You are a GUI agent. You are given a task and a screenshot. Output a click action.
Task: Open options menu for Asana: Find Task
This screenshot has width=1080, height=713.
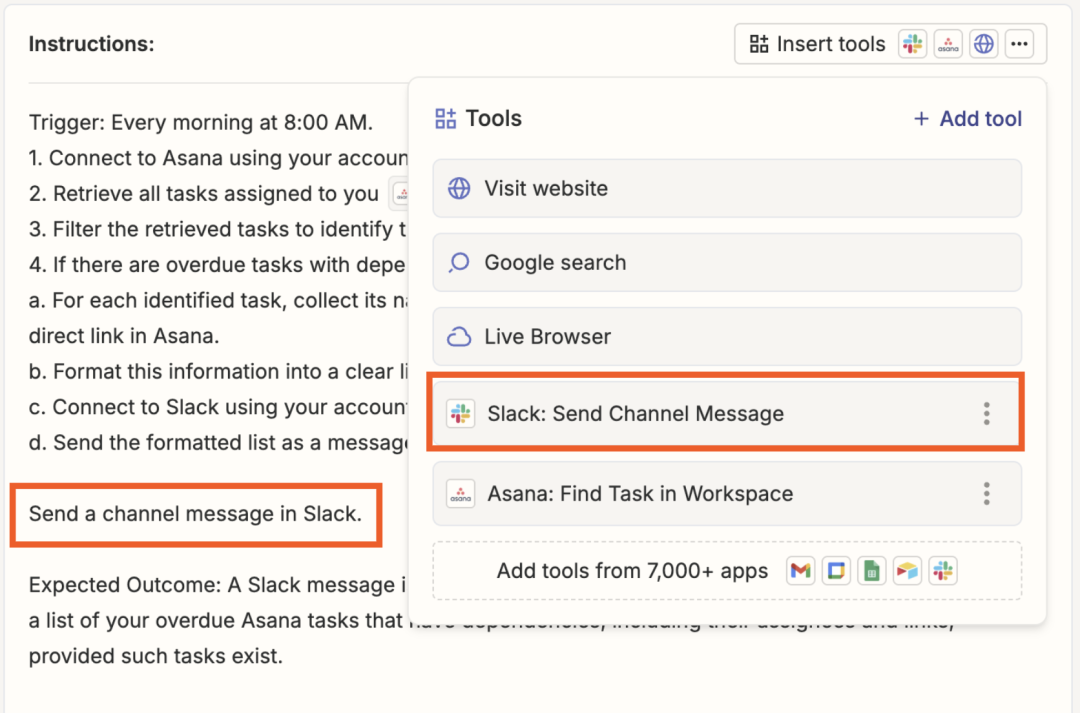987,494
